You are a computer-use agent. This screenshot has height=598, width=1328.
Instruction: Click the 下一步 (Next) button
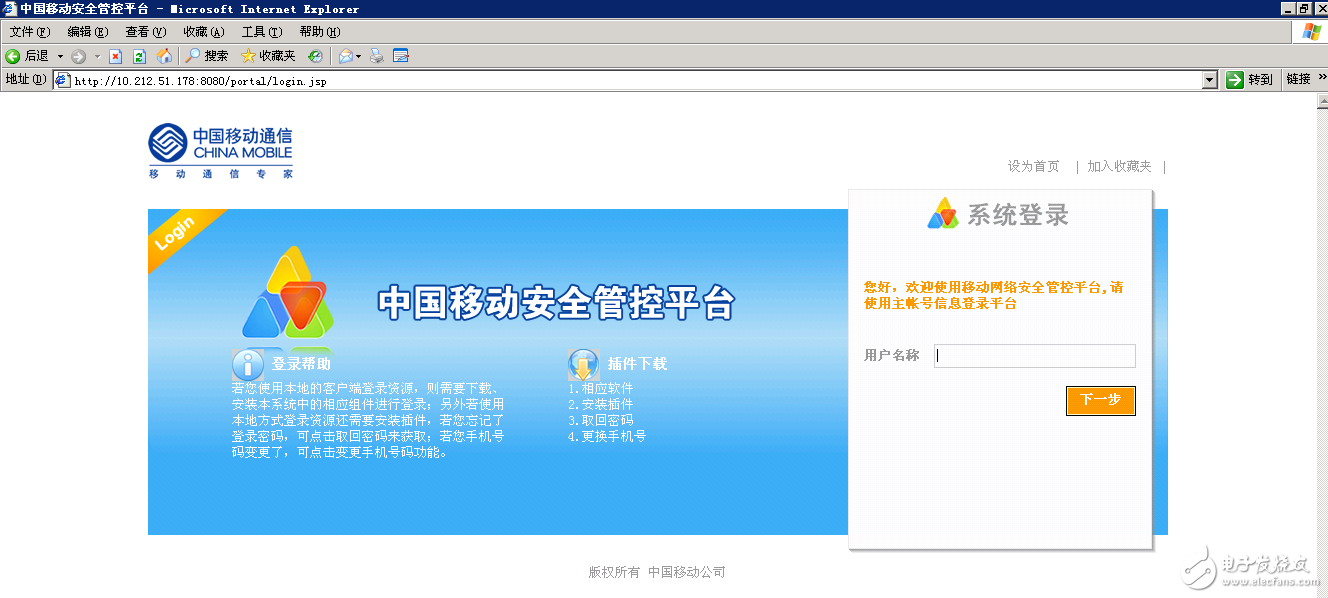(x=1100, y=400)
